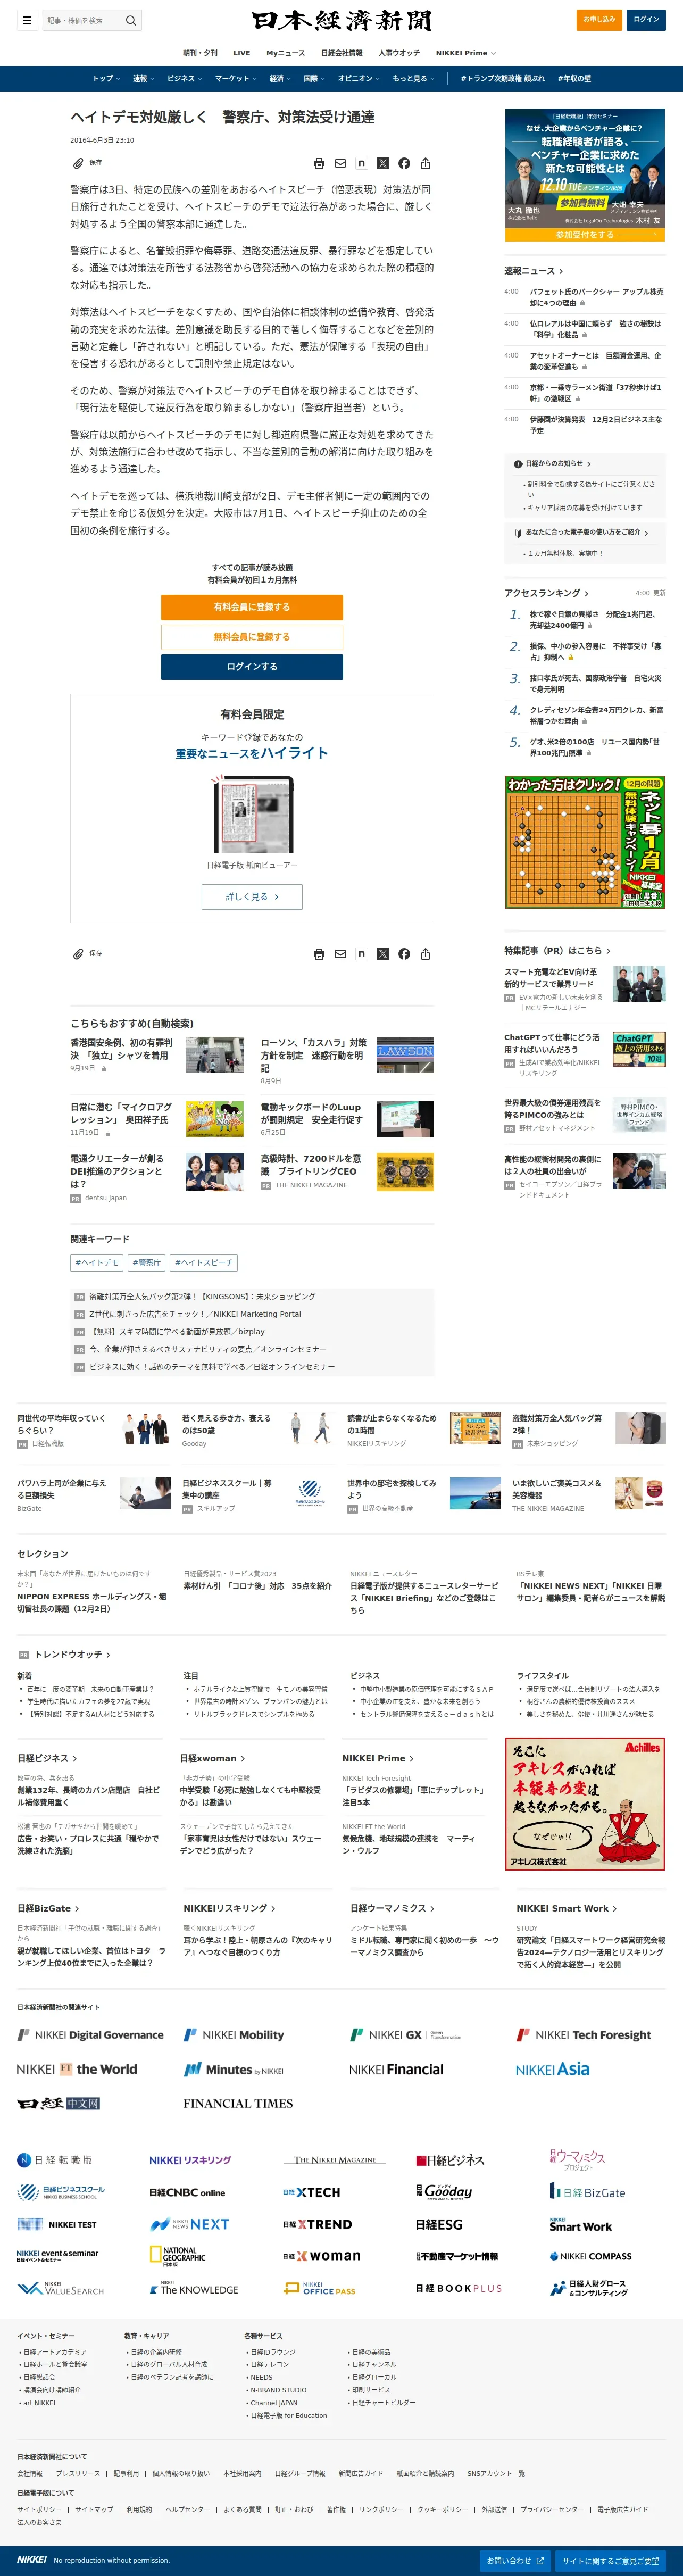Expand the 経済 navigation dropdown
This screenshot has height=2576, width=683.
[280, 78]
